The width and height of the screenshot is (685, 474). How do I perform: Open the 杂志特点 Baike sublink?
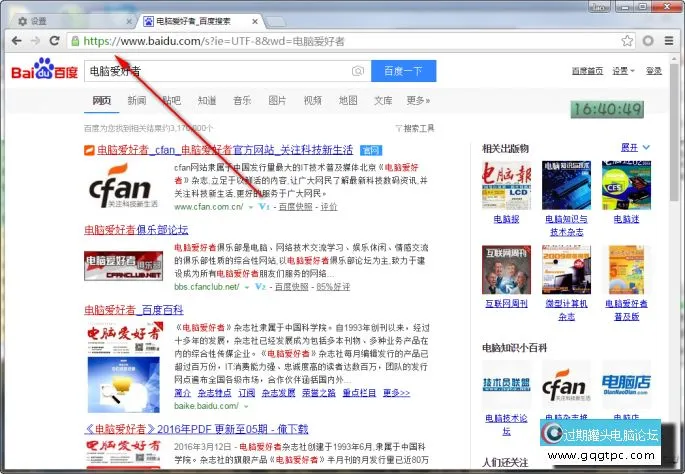point(214,393)
